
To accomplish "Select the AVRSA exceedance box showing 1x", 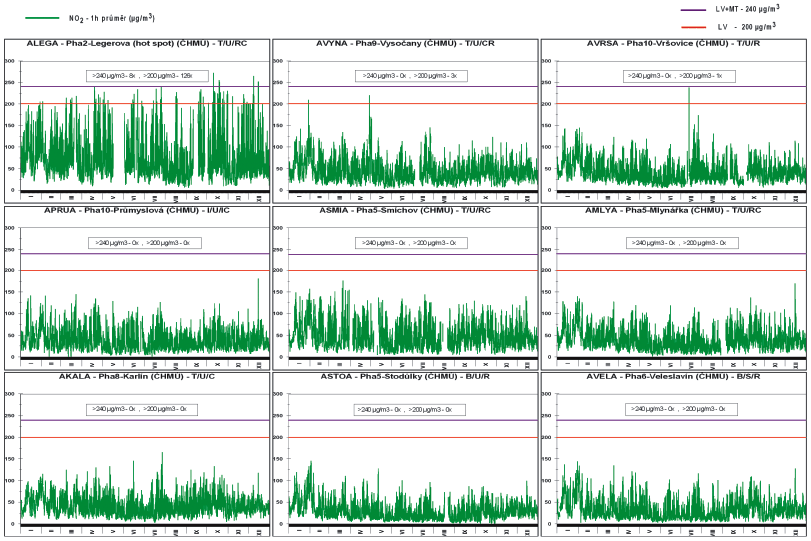I will 679,76.
